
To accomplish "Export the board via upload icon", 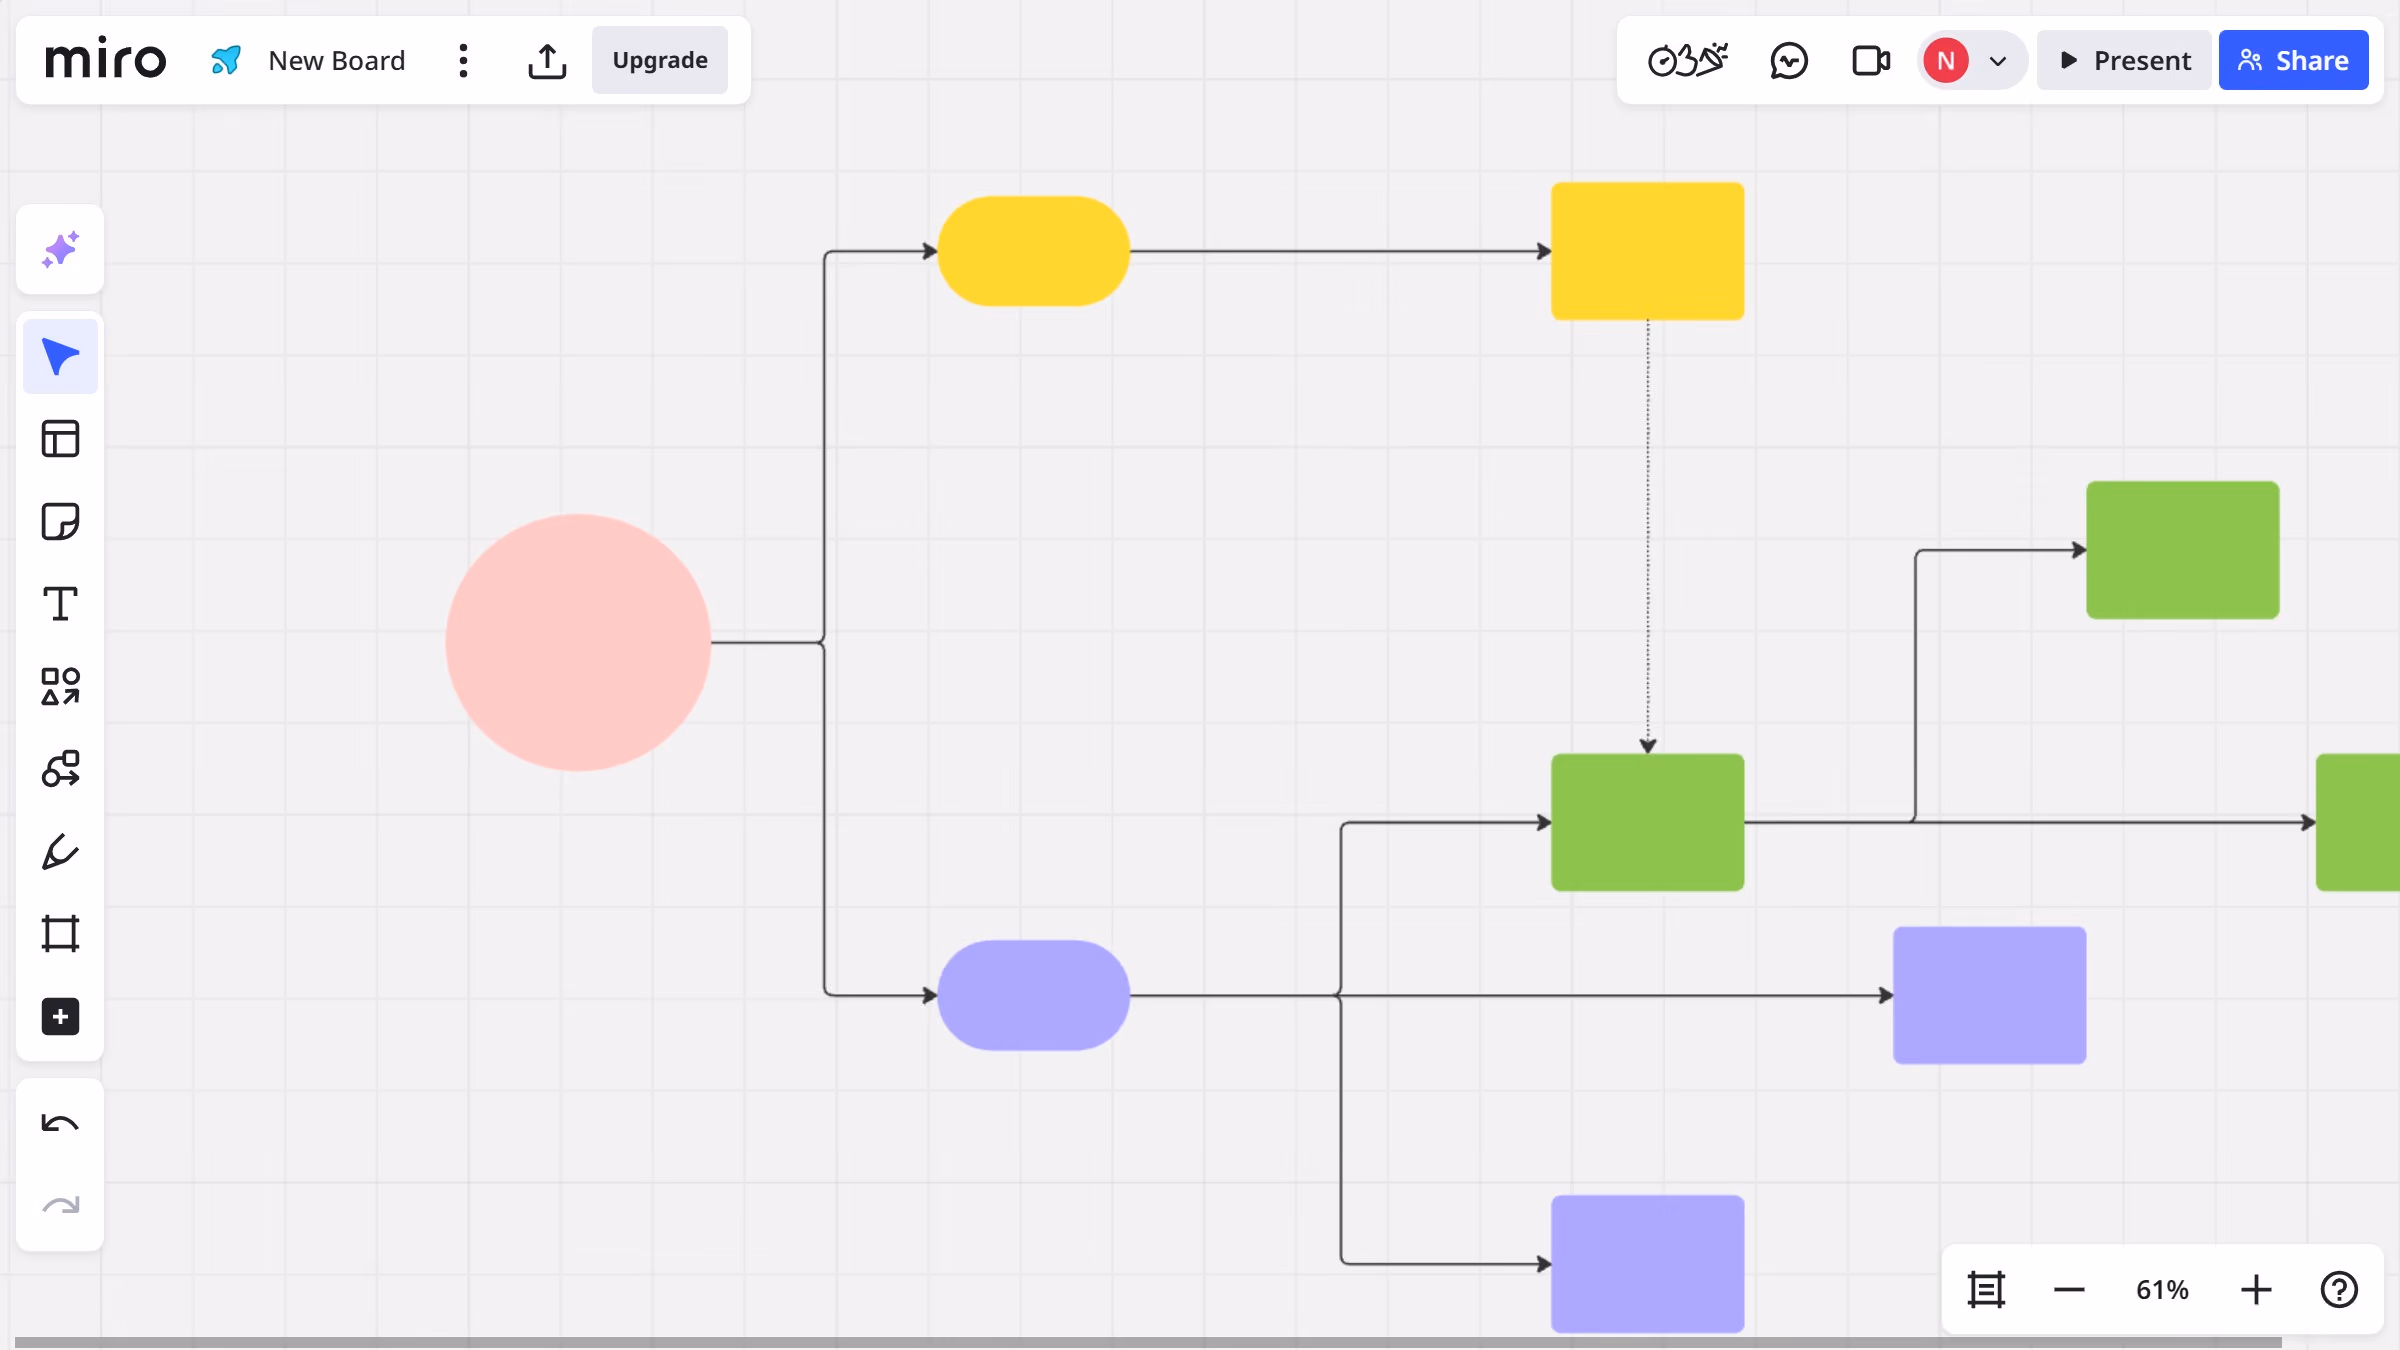I will pyautogui.click(x=547, y=60).
